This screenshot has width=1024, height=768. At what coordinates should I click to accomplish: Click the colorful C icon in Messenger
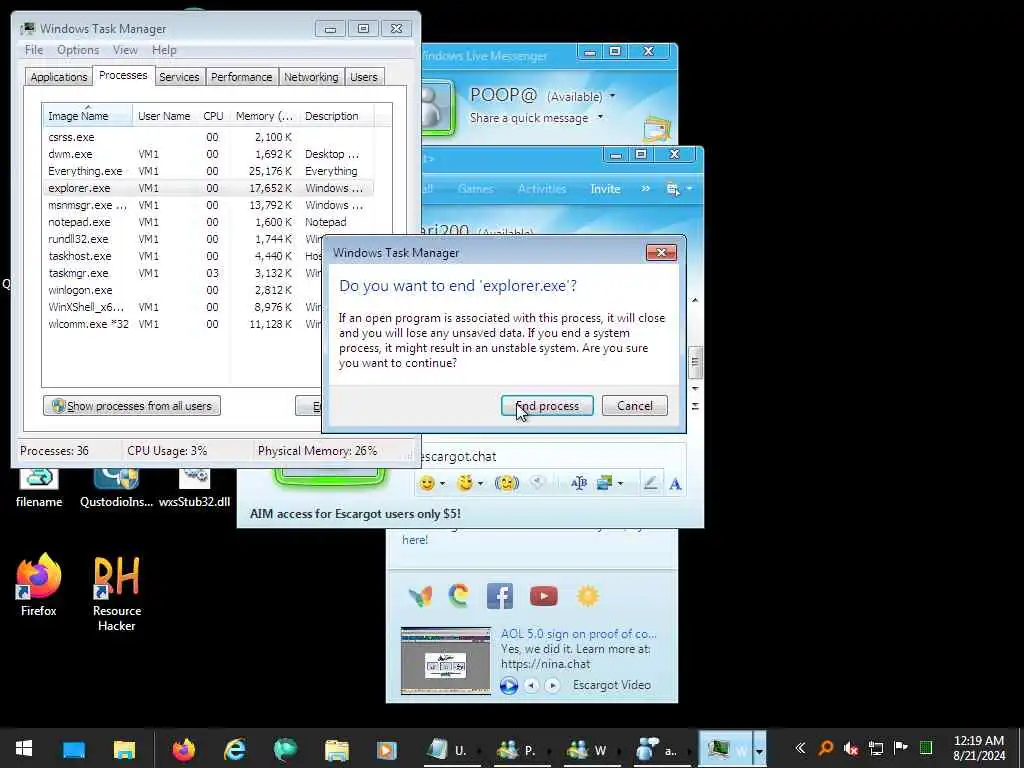(x=458, y=596)
